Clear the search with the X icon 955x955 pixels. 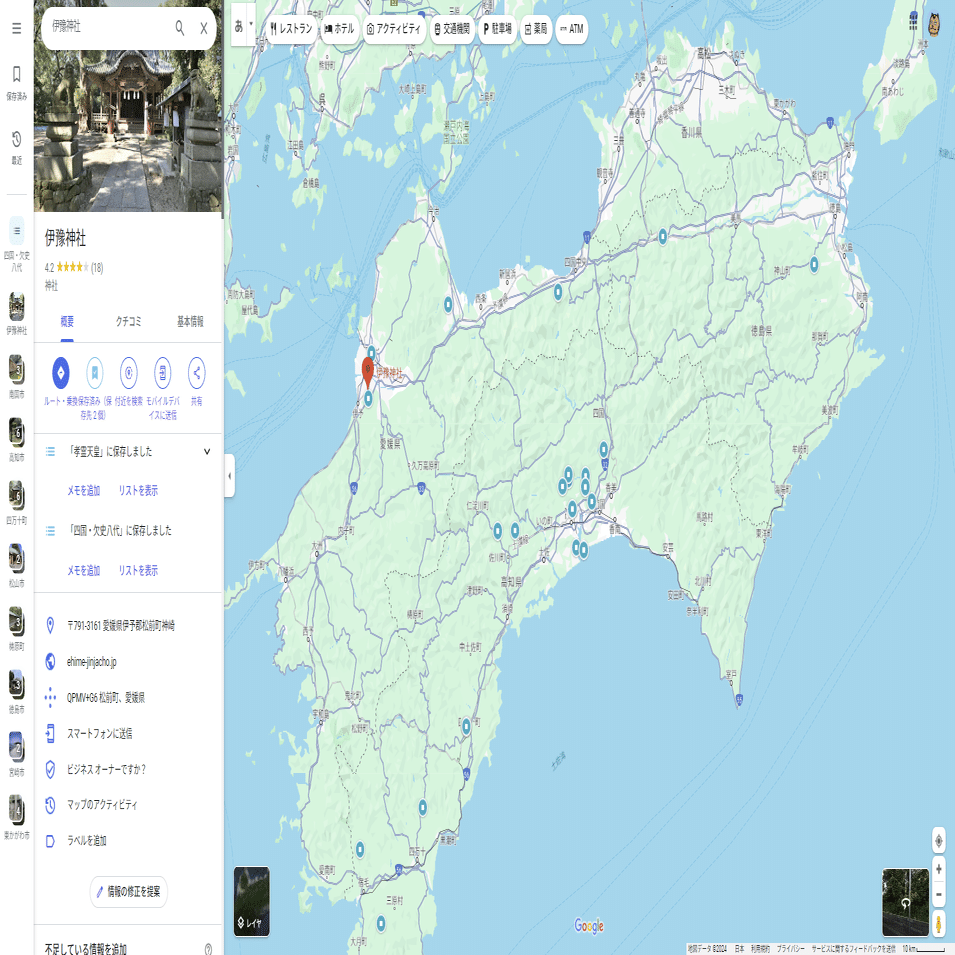pyautogui.click(x=204, y=28)
